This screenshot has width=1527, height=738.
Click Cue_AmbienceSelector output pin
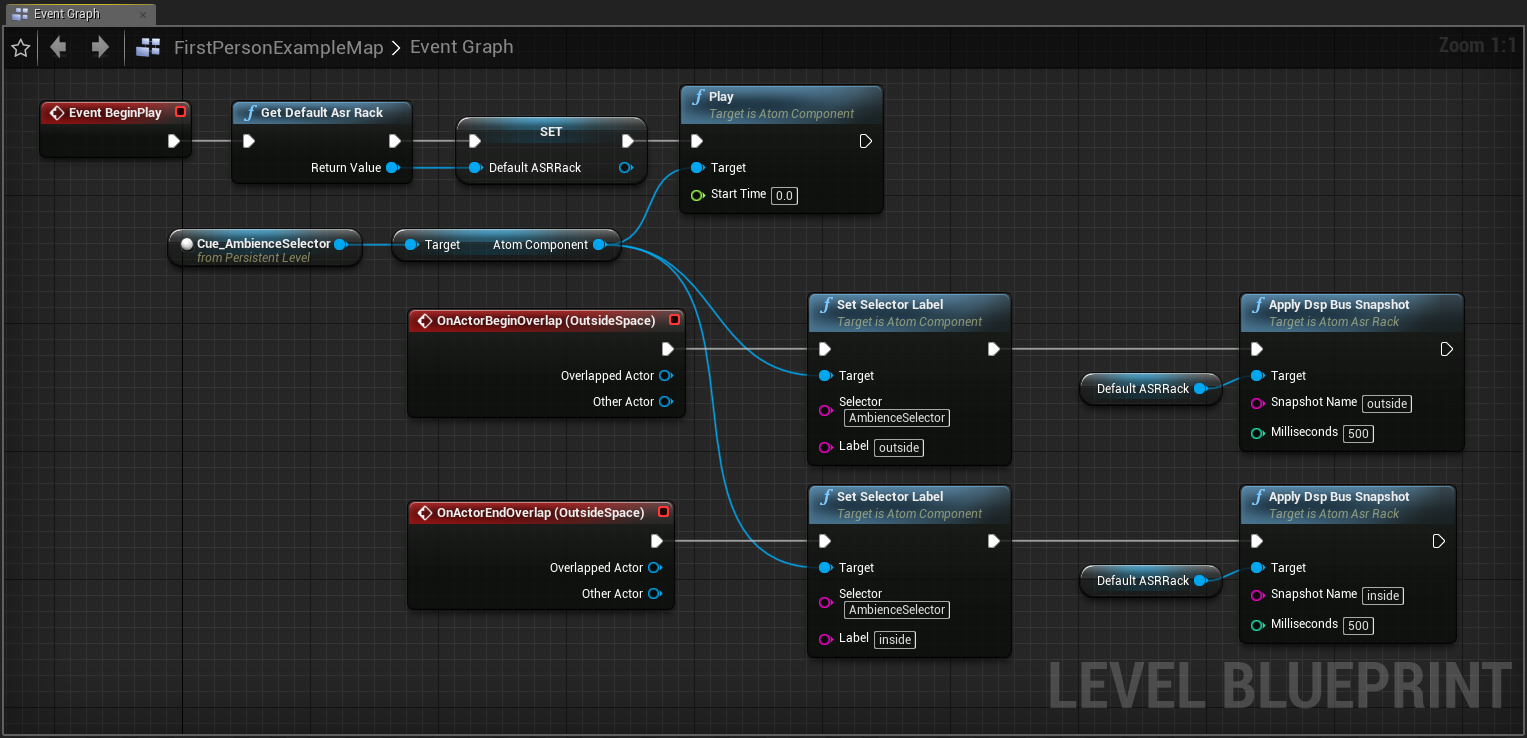[x=340, y=244]
